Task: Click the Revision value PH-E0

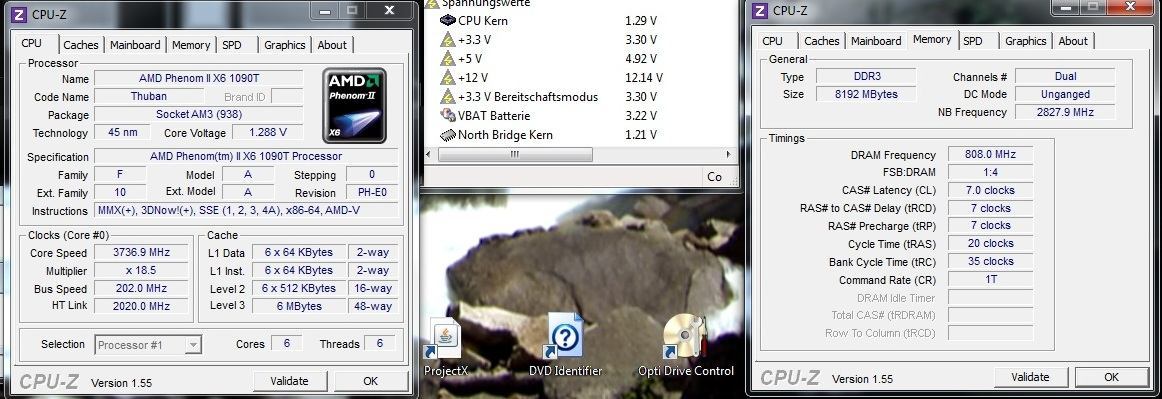Action: point(371,193)
